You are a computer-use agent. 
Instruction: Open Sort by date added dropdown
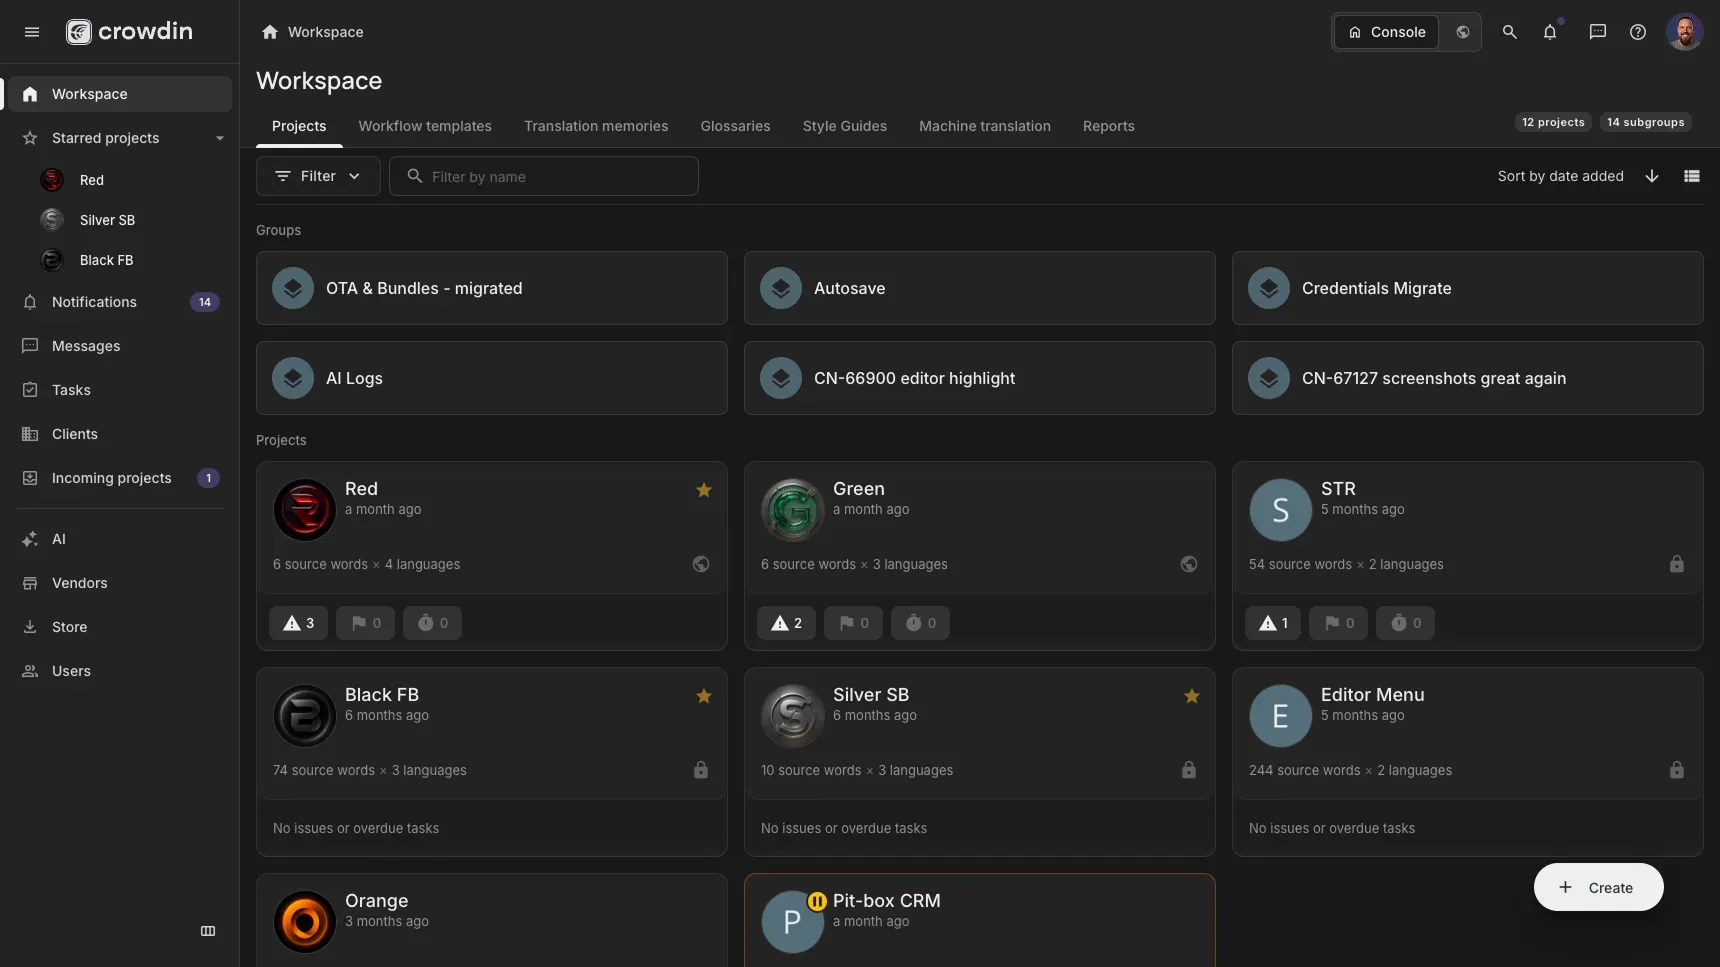tap(1560, 176)
